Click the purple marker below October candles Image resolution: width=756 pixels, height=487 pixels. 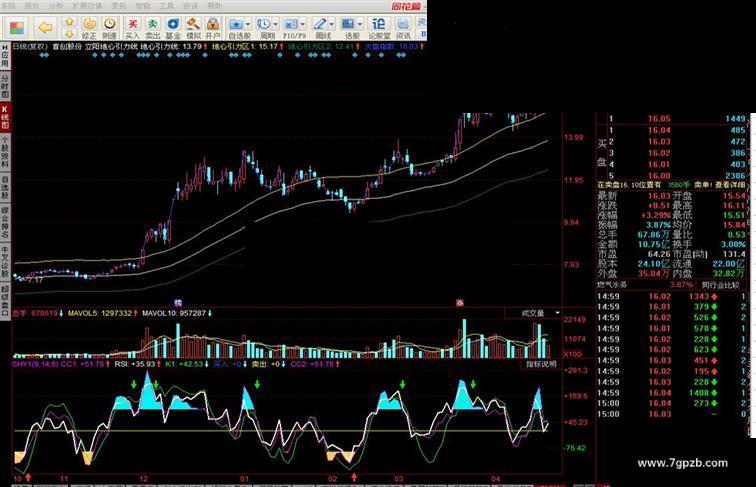point(178,303)
